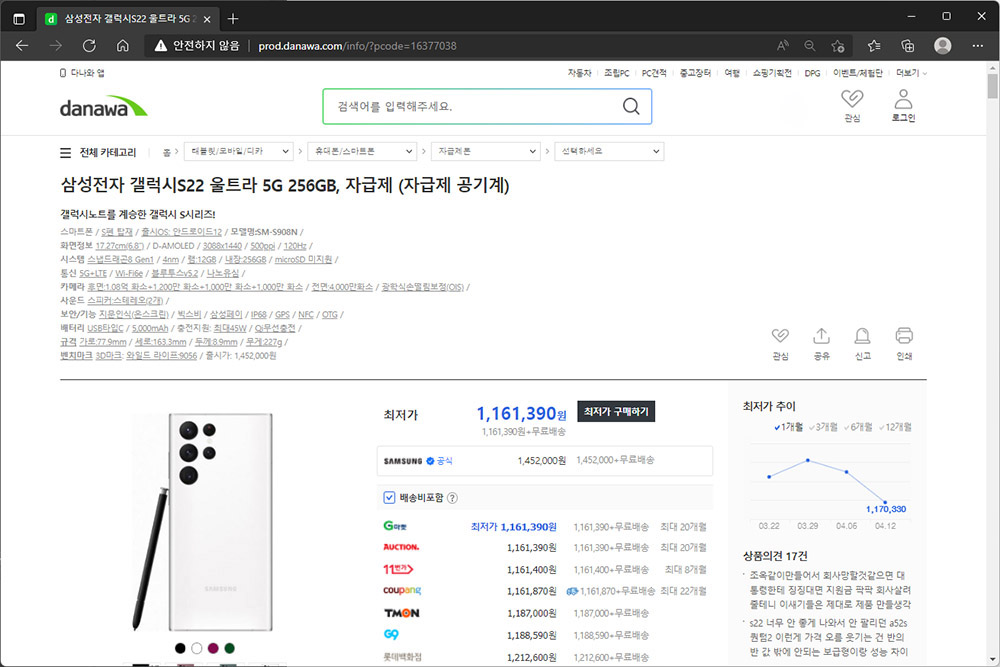Click the 배송비포함 help question icon
This screenshot has height=667, width=1000.
[x=452, y=498]
